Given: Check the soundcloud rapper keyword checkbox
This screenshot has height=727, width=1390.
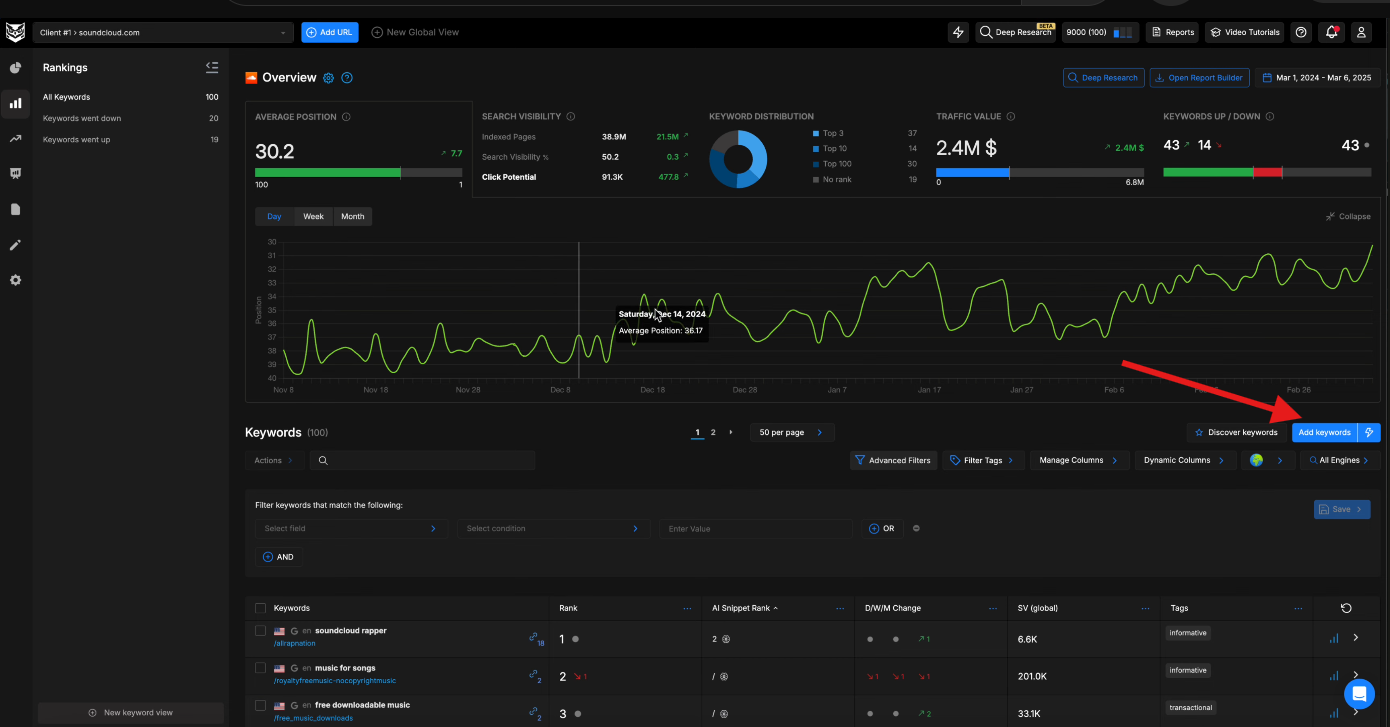Looking at the screenshot, I should [x=261, y=631].
